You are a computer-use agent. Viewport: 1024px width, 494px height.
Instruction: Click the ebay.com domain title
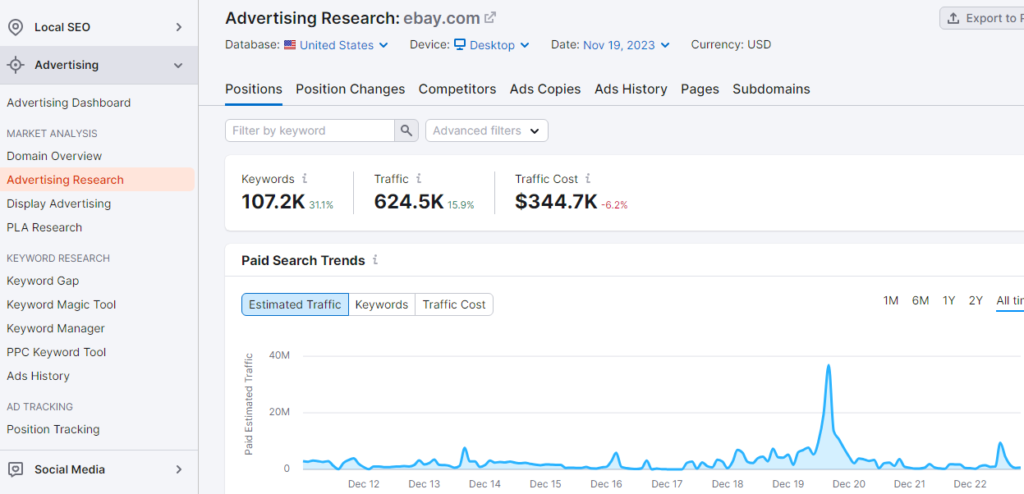pos(441,18)
